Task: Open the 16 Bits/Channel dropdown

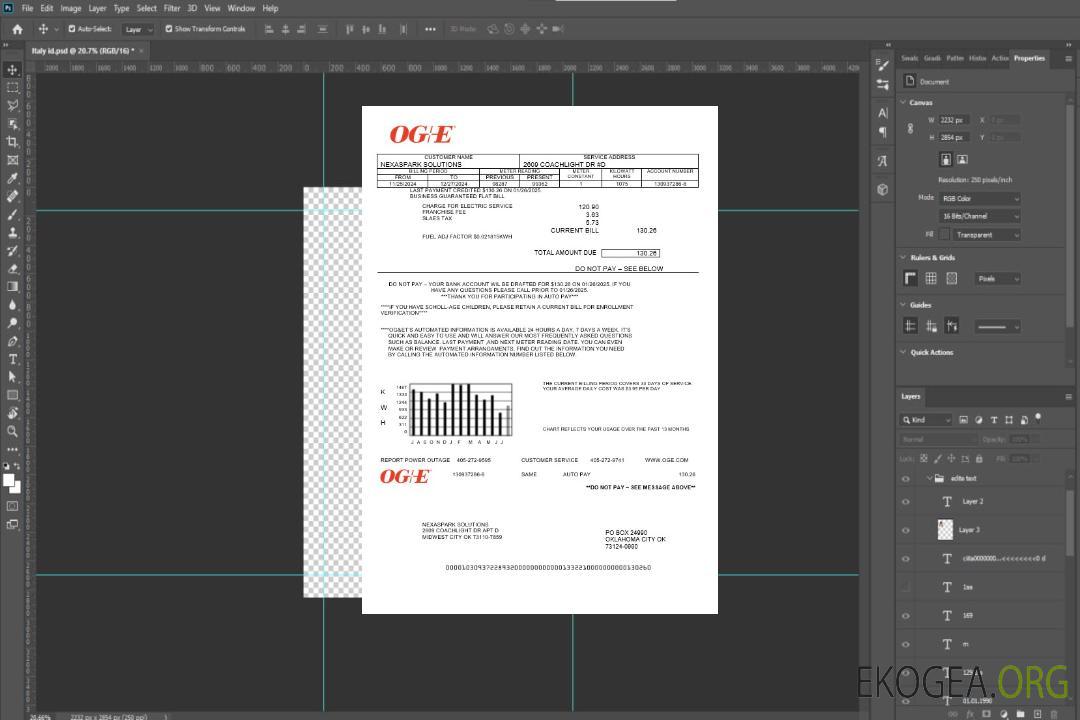Action: [979, 216]
